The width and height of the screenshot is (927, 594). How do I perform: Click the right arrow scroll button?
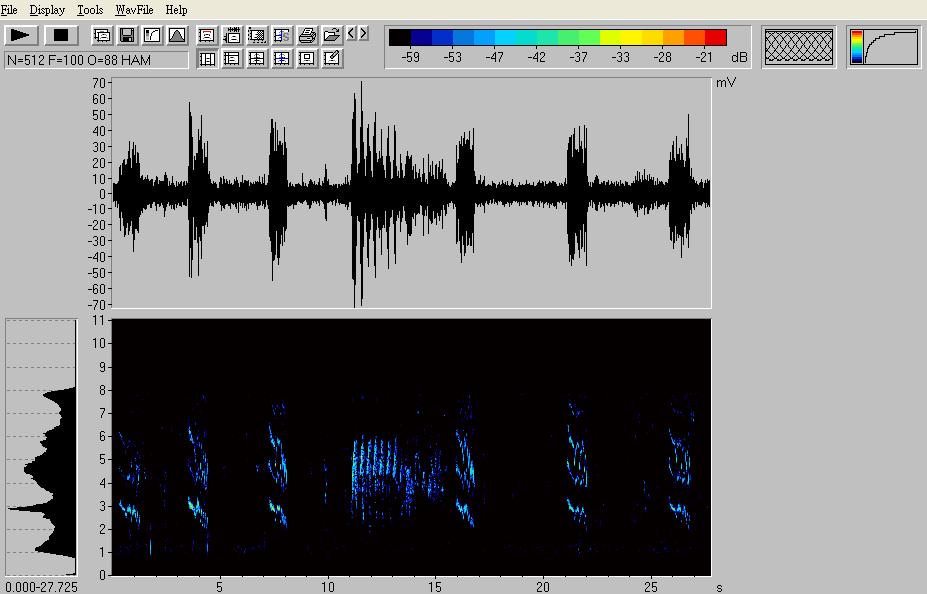[x=364, y=34]
